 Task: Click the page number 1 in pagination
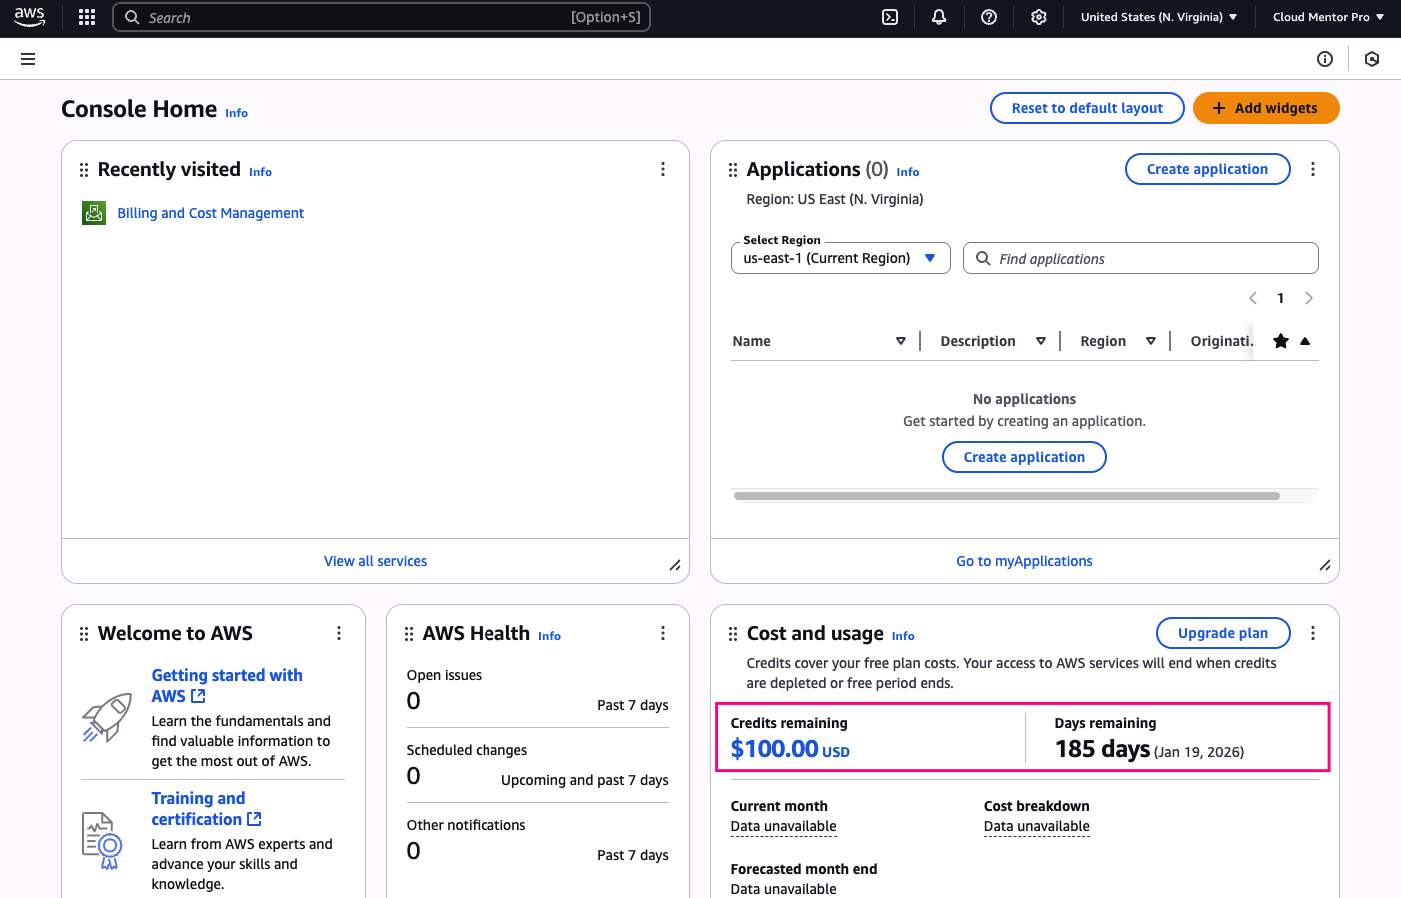(x=1280, y=298)
